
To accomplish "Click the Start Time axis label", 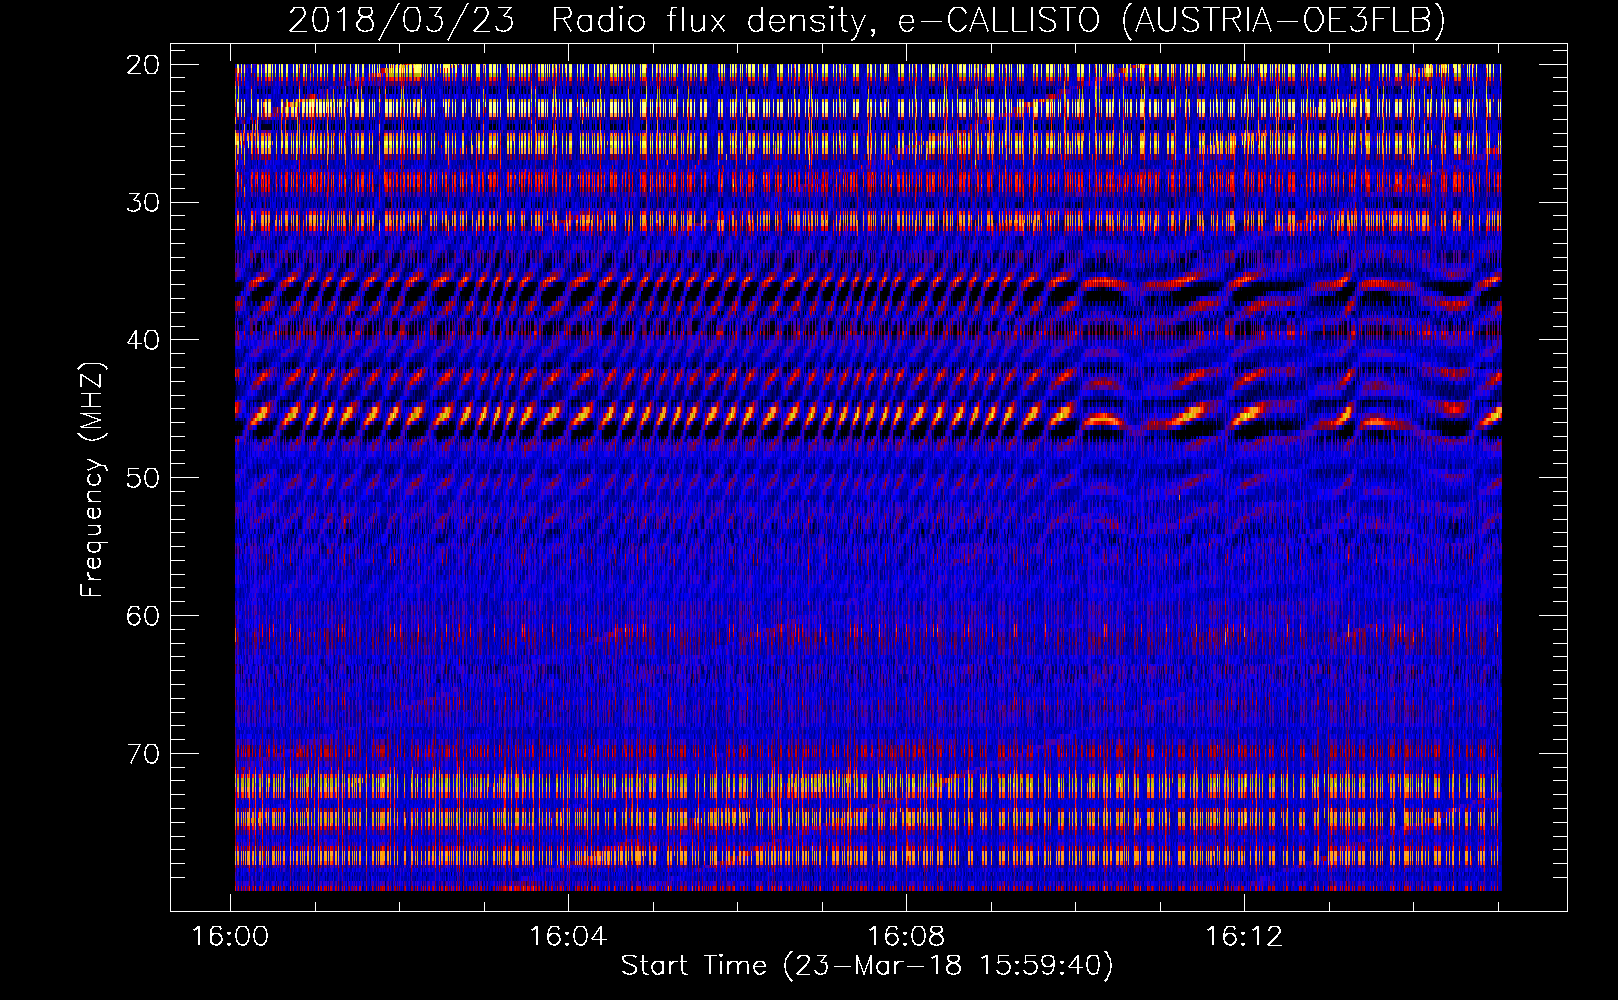I will 867,966.
